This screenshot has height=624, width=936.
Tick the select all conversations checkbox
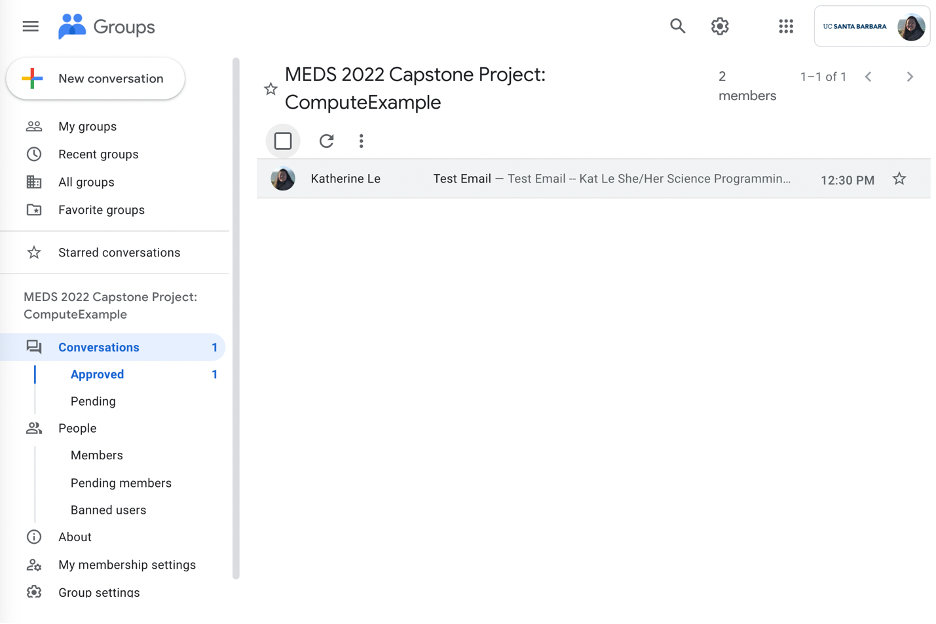(283, 141)
